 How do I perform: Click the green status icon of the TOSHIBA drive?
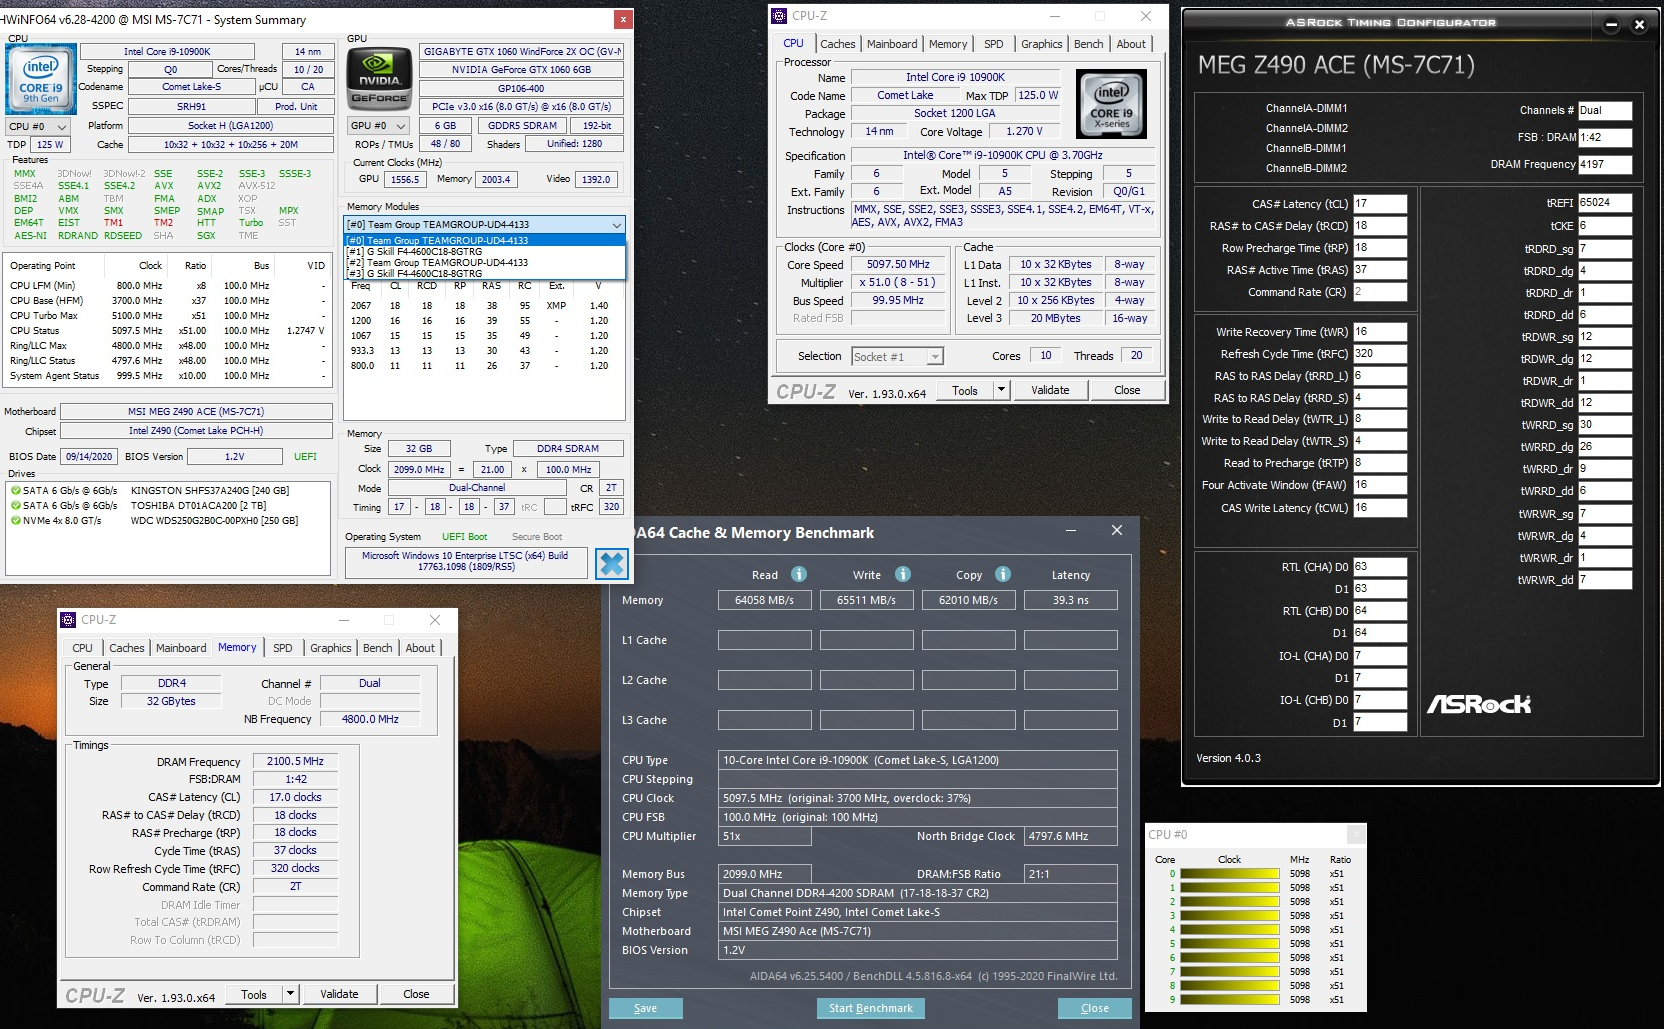click(15, 506)
